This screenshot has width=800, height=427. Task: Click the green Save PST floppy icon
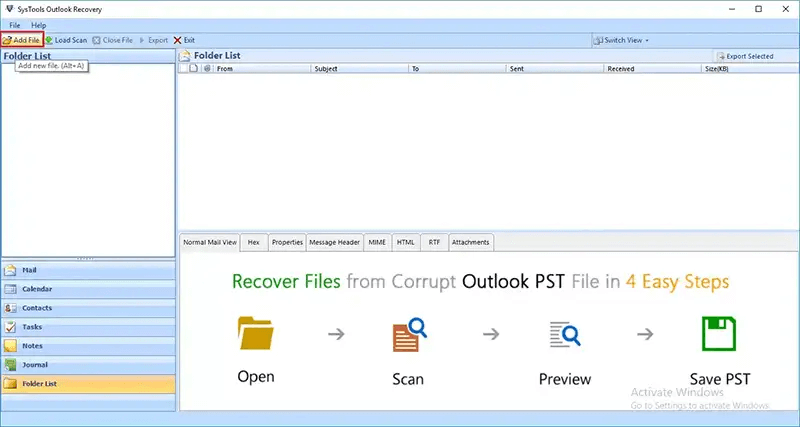pyautogui.click(x=719, y=334)
